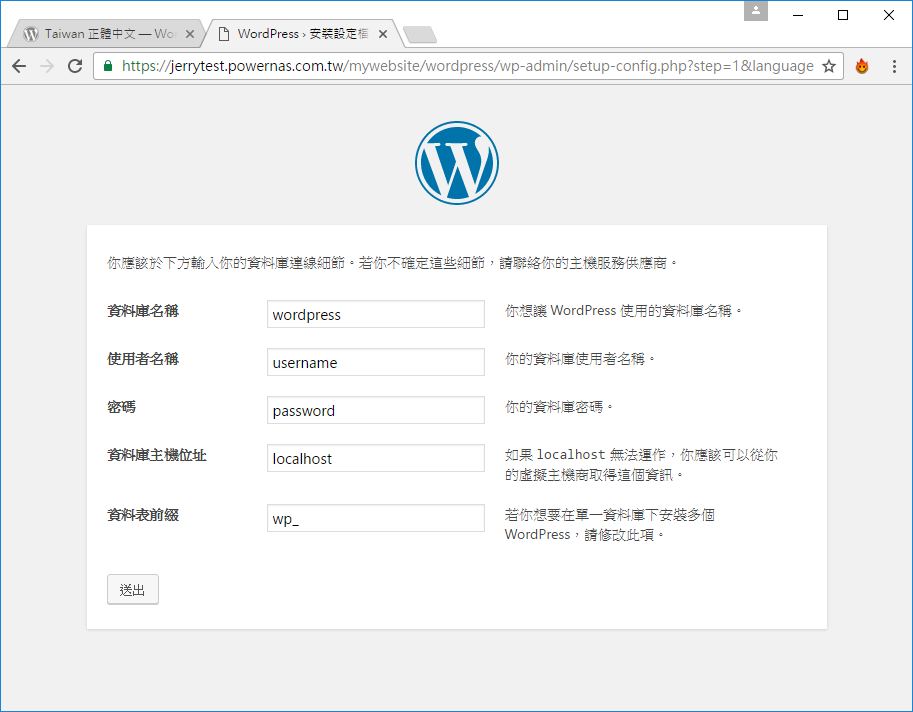913x712 pixels.
Task: Reload the current page
Action: [75, 66]
